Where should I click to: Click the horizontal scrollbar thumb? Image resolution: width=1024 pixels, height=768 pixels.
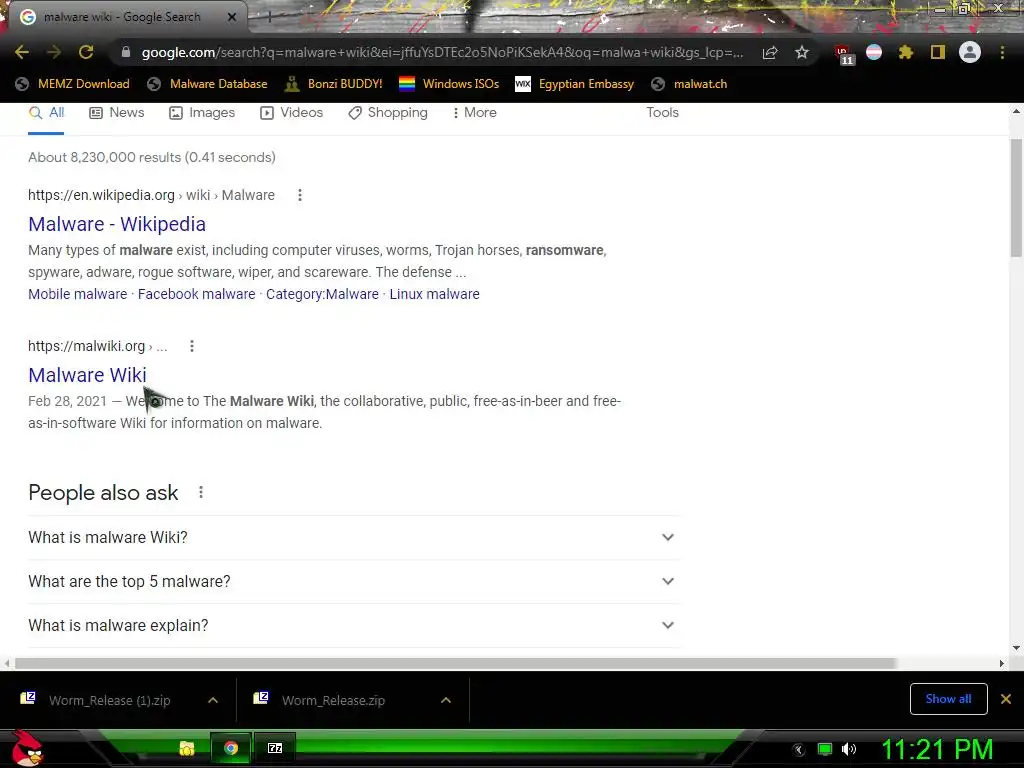pos(455,664)
